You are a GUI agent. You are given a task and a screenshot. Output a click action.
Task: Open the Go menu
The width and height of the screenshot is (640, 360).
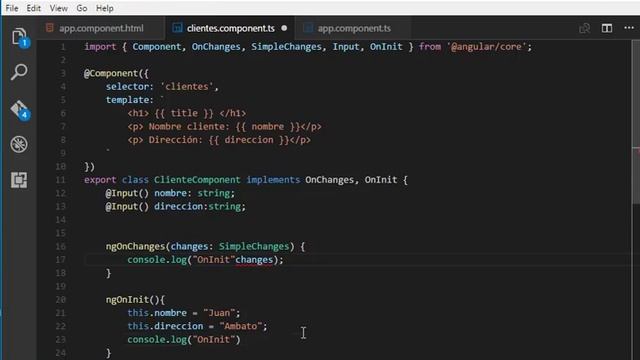(x=82, y=8)
